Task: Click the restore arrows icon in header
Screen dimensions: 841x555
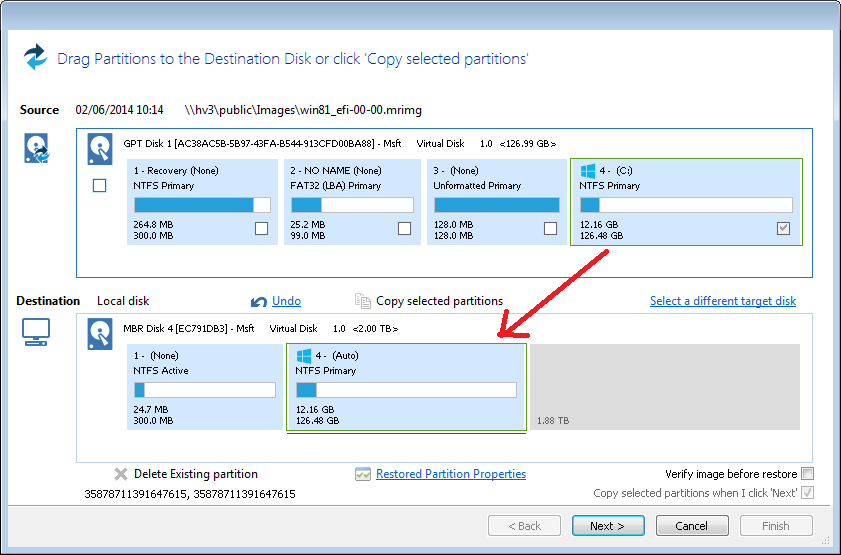Action: click(x=36, y=57)
